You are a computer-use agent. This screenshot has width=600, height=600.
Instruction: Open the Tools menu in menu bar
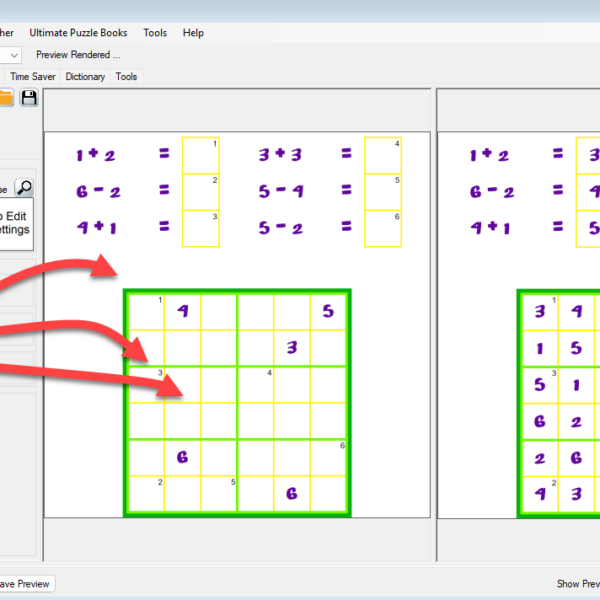155,33
